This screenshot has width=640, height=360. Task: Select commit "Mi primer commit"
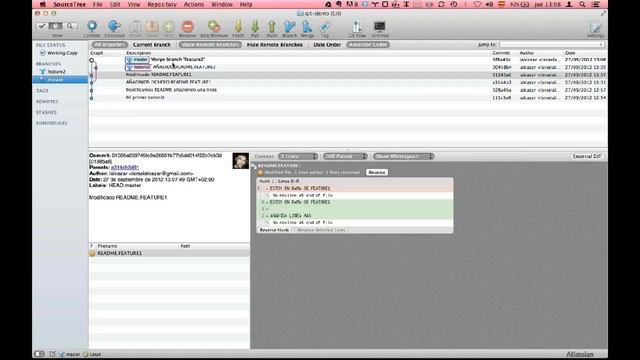coord(348,98)
